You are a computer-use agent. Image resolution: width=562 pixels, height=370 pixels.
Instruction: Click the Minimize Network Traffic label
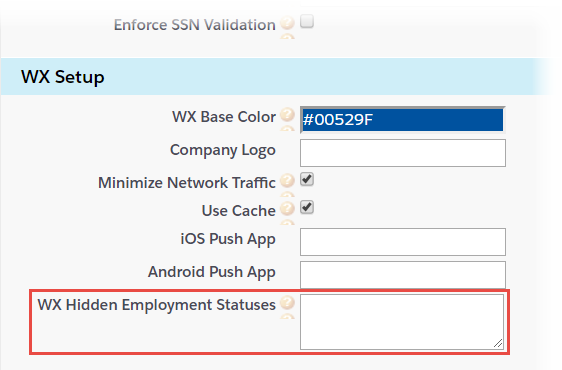187,183
